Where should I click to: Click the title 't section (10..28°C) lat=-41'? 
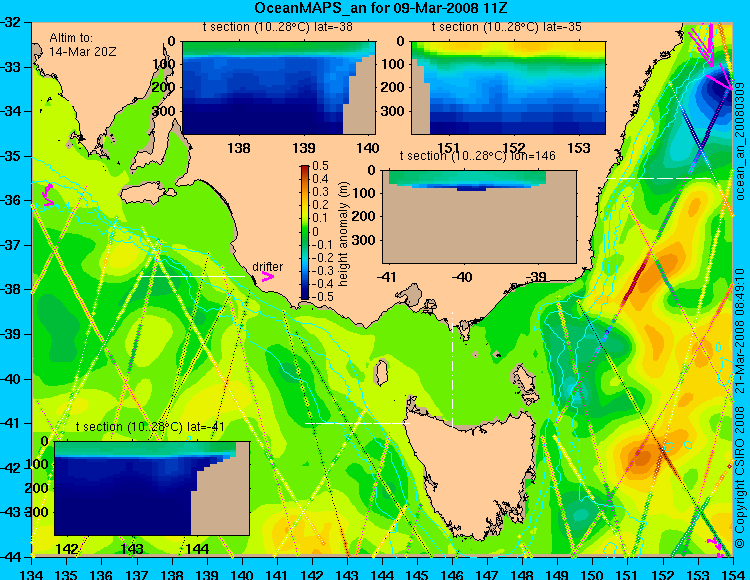[150, 427]
